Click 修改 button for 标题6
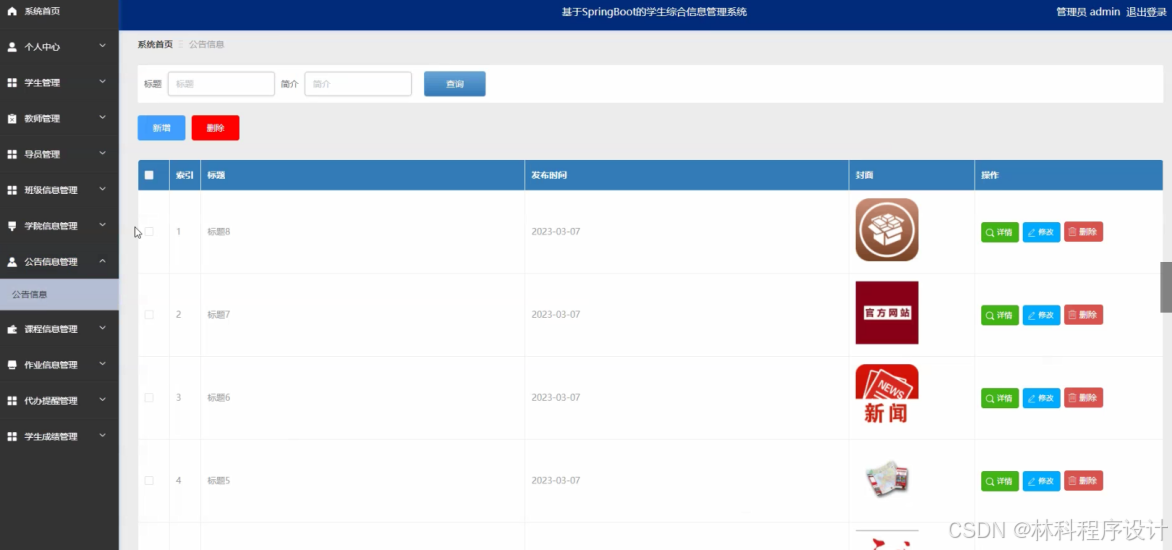 [x=1041, y=398]
